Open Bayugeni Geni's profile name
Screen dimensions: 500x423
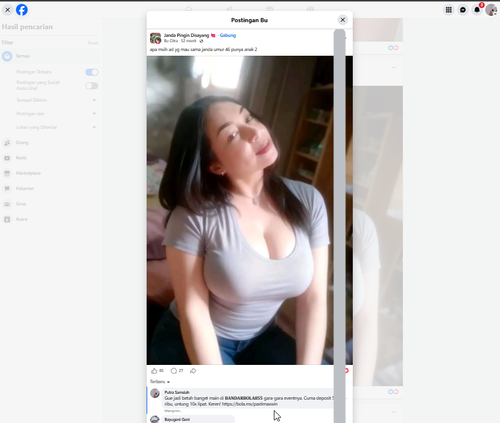pos(177,419)
